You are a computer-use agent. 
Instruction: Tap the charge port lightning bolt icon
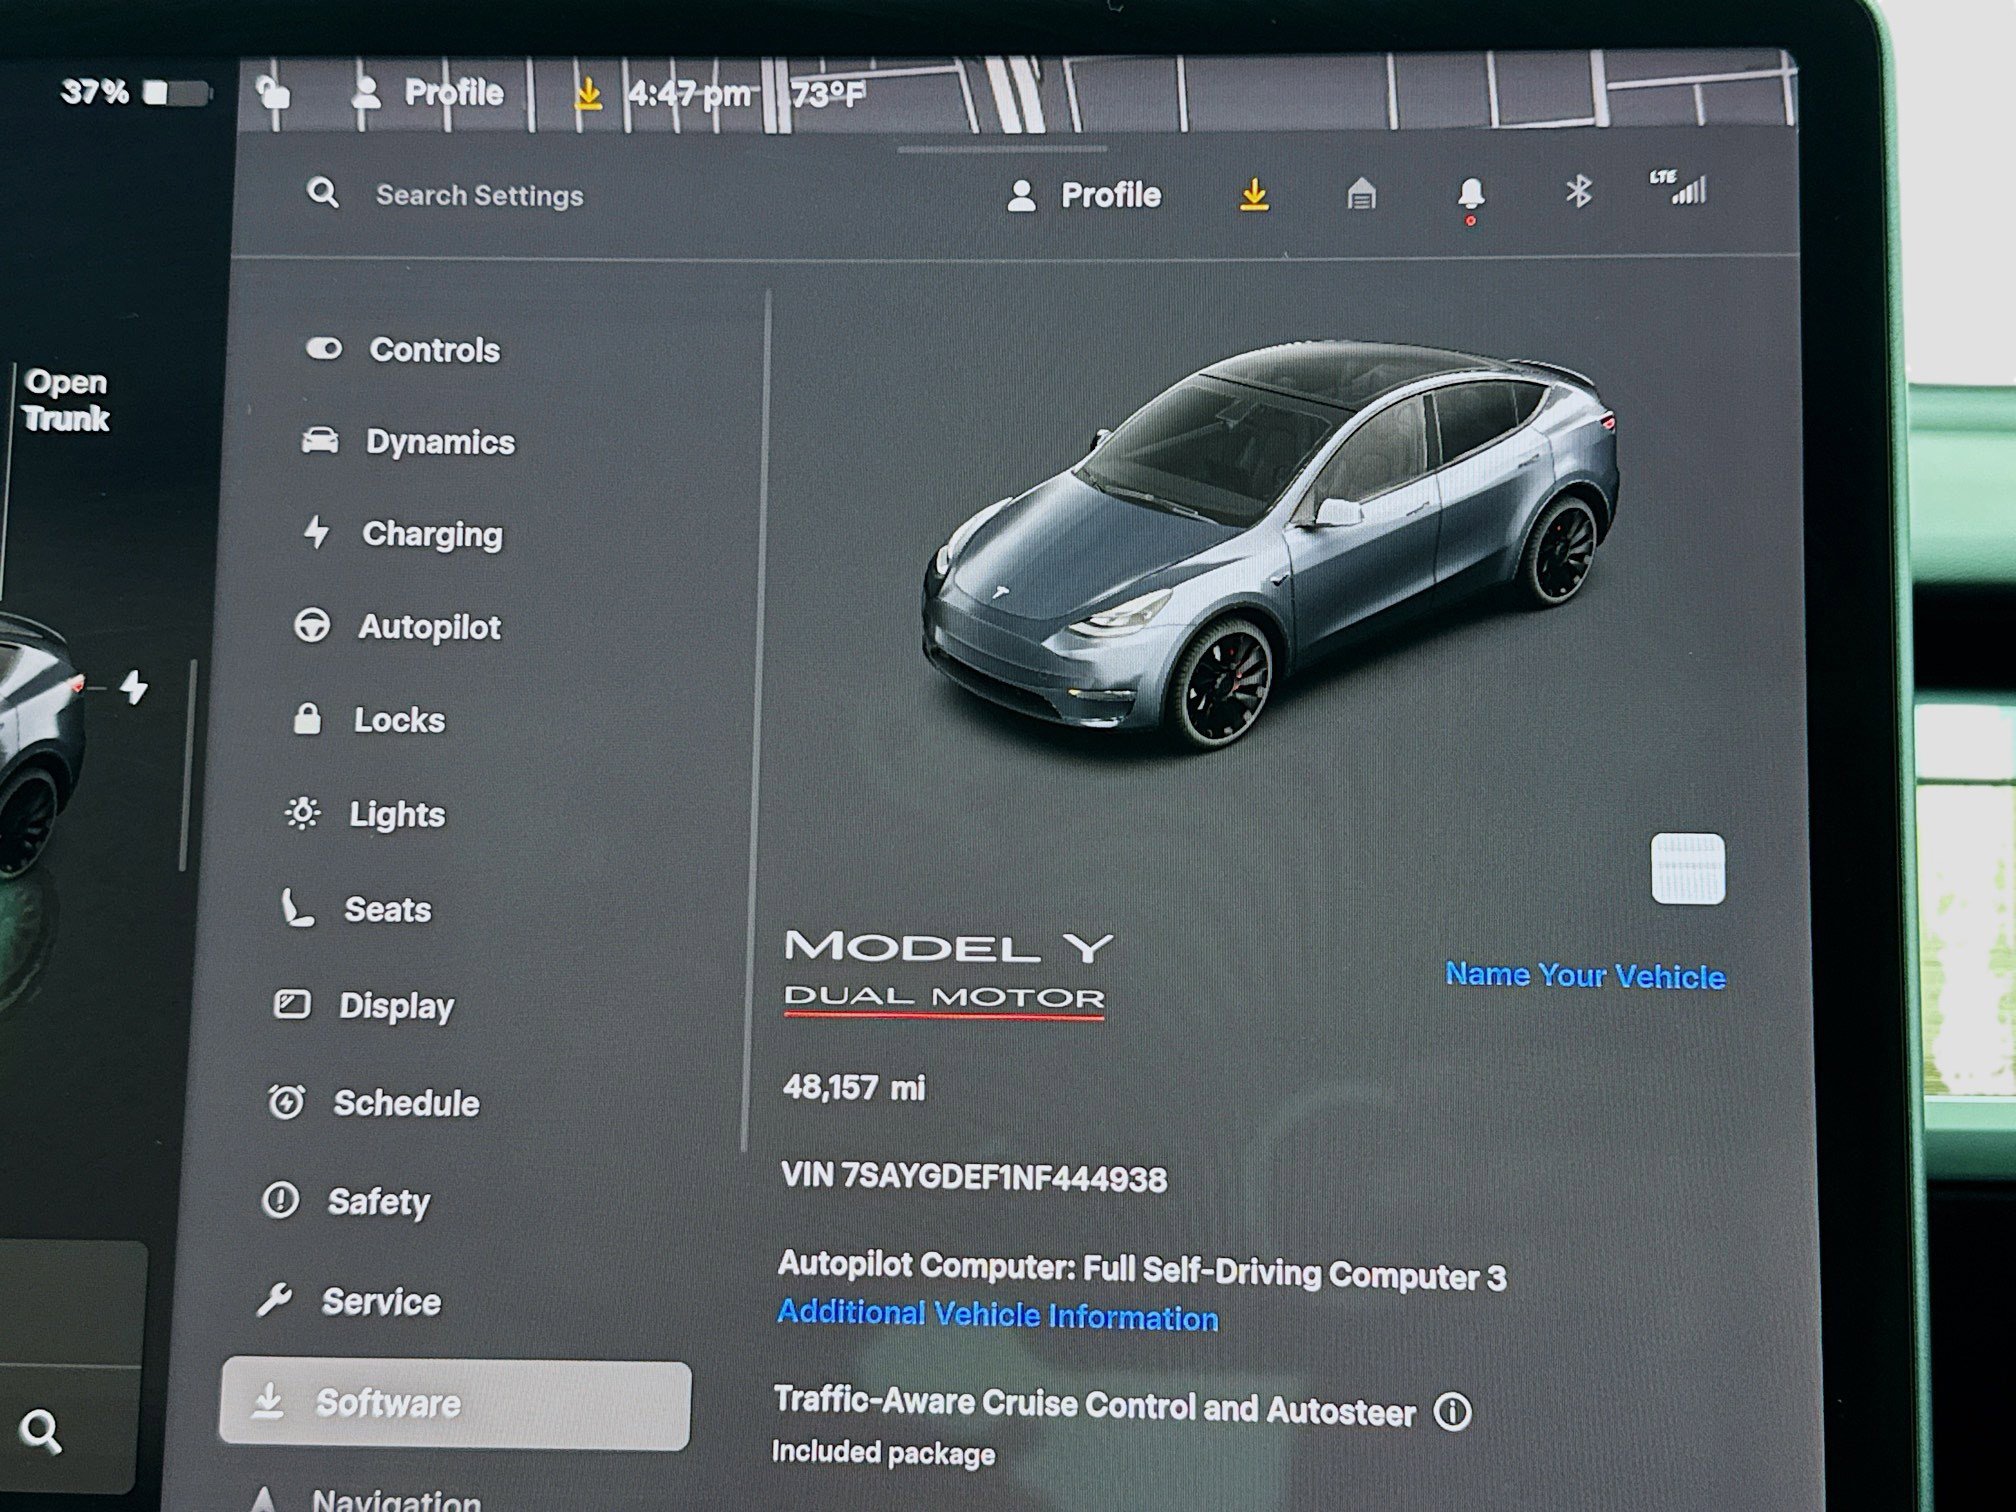(133, 687)
